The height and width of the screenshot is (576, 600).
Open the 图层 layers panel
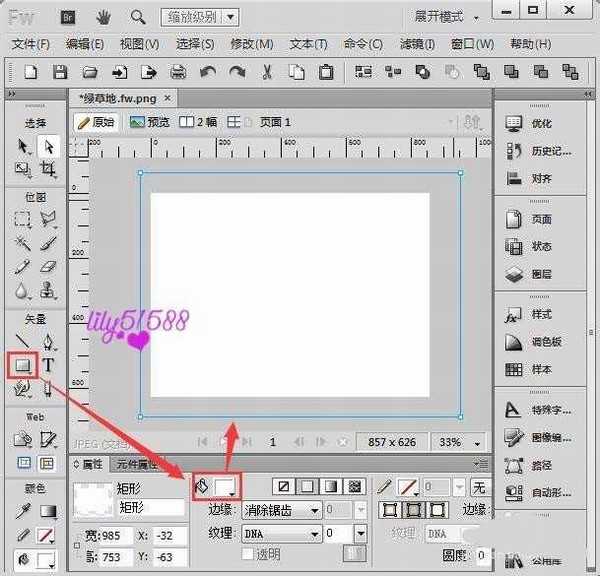coord(542,273)
